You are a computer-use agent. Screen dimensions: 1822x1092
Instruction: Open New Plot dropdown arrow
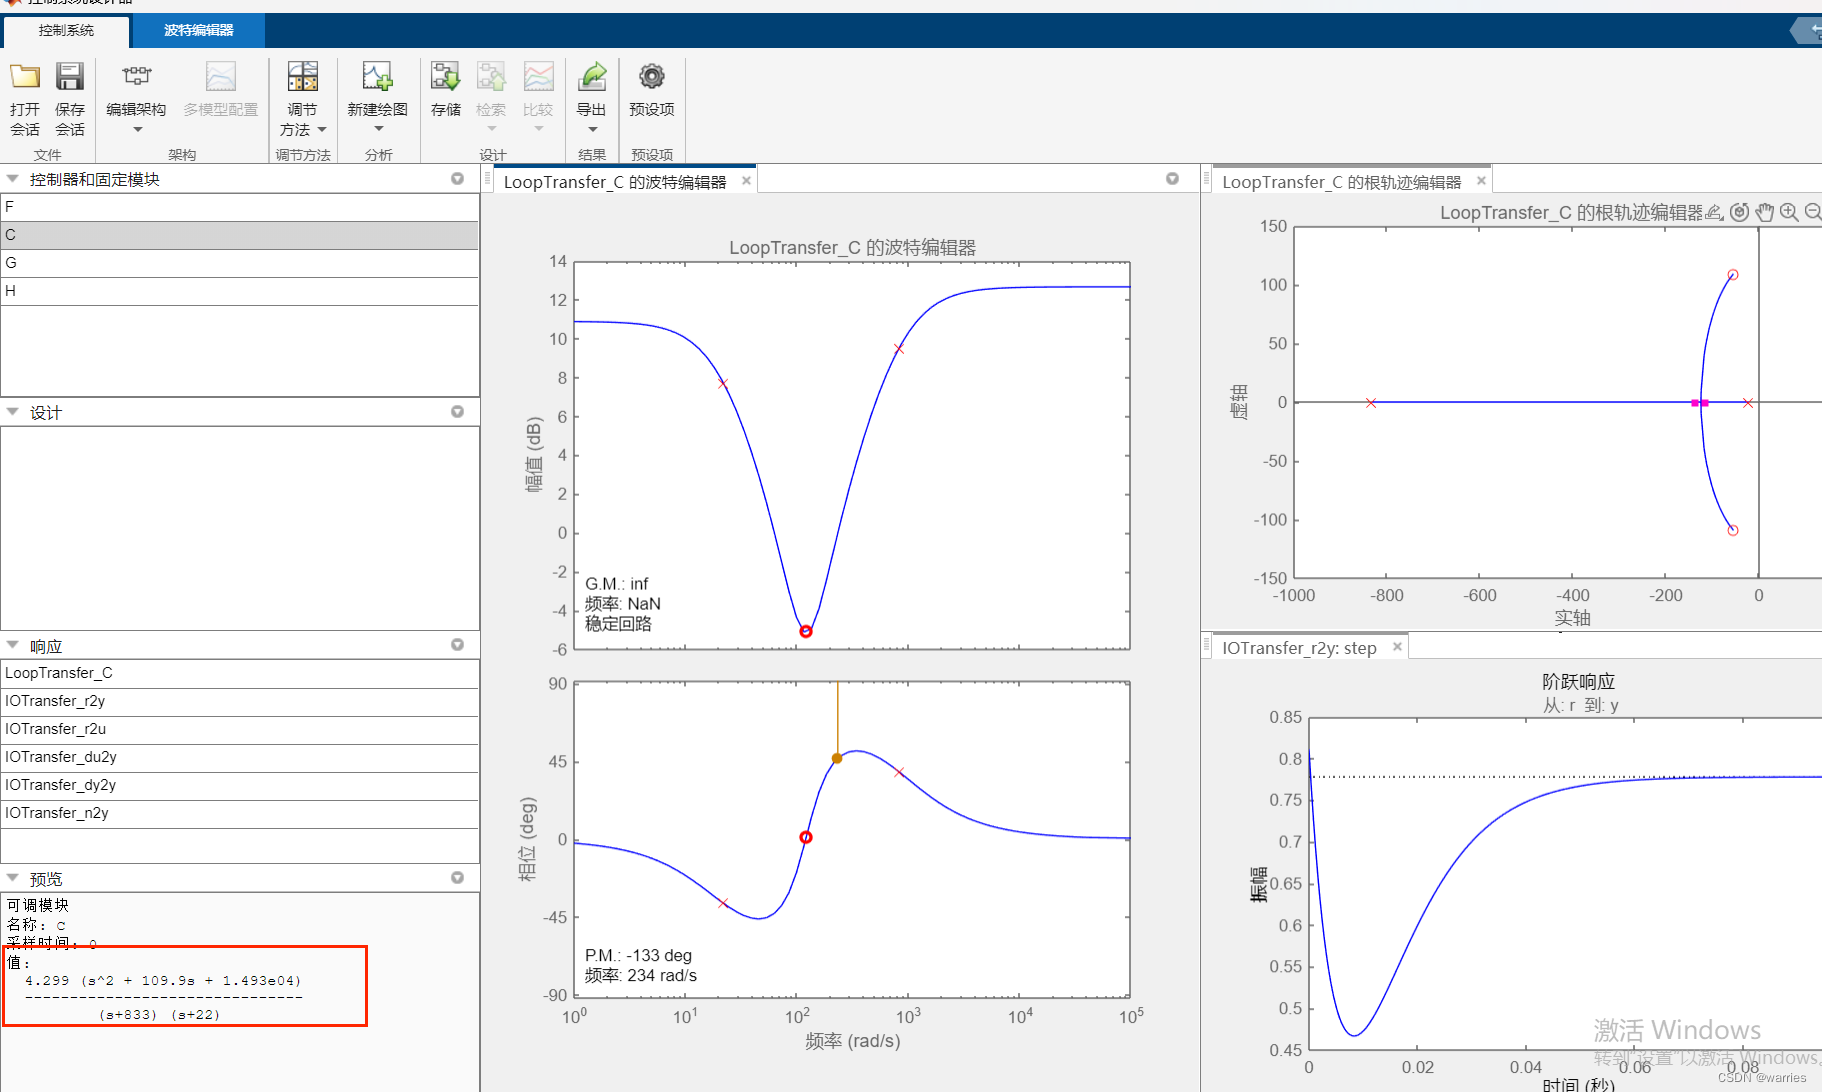tap(379, 129)
